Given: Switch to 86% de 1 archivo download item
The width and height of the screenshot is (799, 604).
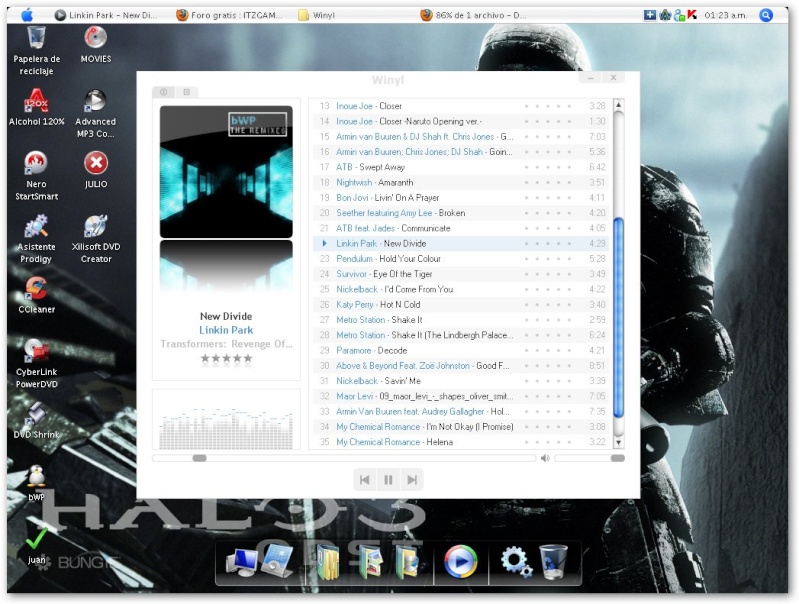Looking at the screenshot, I should click(x=474, y=15).
